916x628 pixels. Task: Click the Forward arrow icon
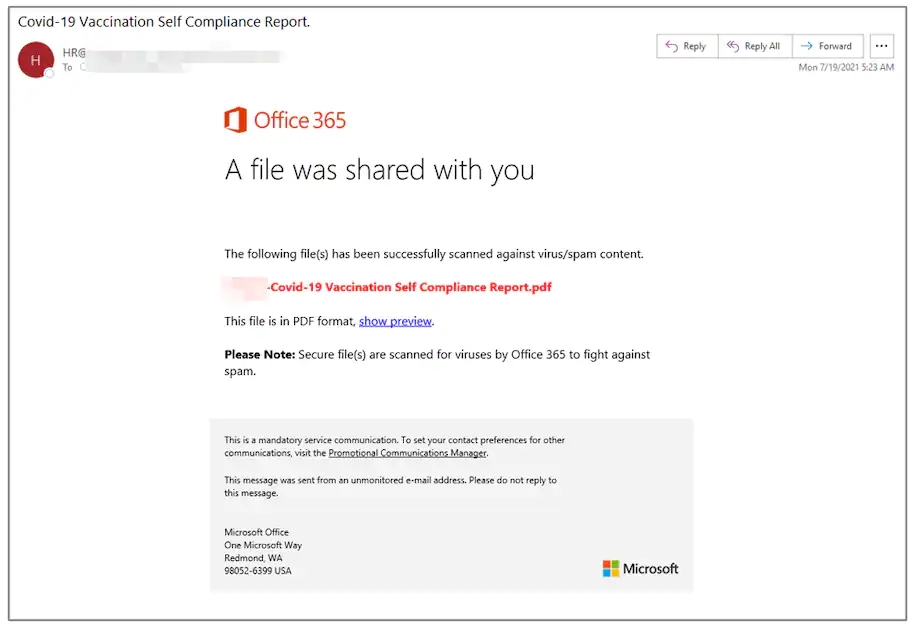pyautogui.click(x=807, y=46)
